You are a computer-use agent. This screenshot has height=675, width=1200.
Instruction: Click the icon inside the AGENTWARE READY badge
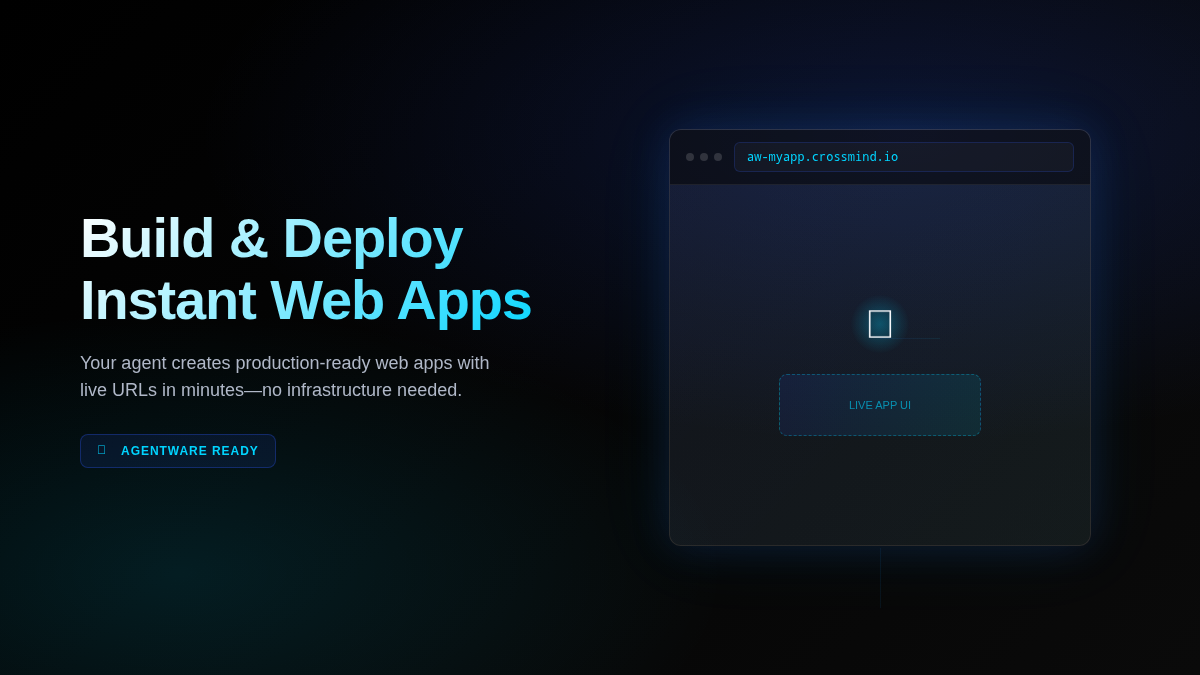102,450
